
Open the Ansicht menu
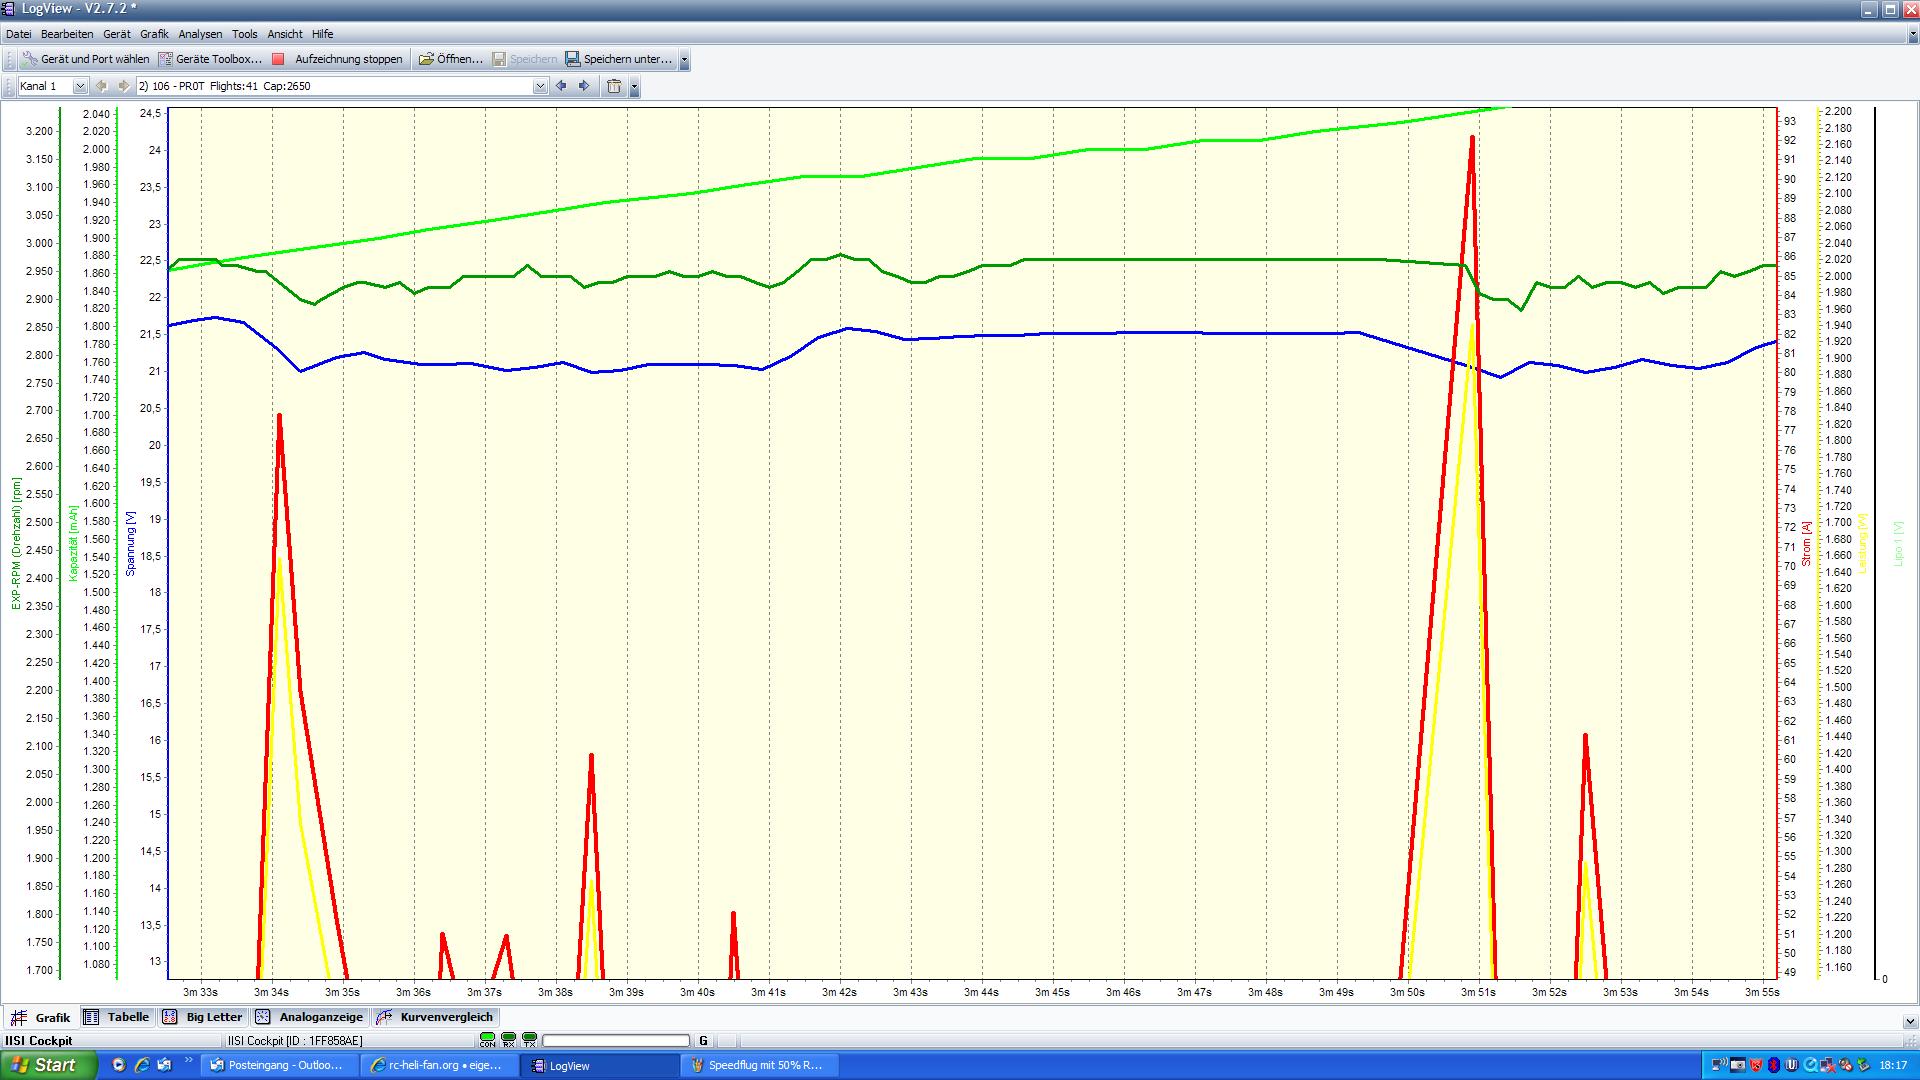click(x=285, y=34)
